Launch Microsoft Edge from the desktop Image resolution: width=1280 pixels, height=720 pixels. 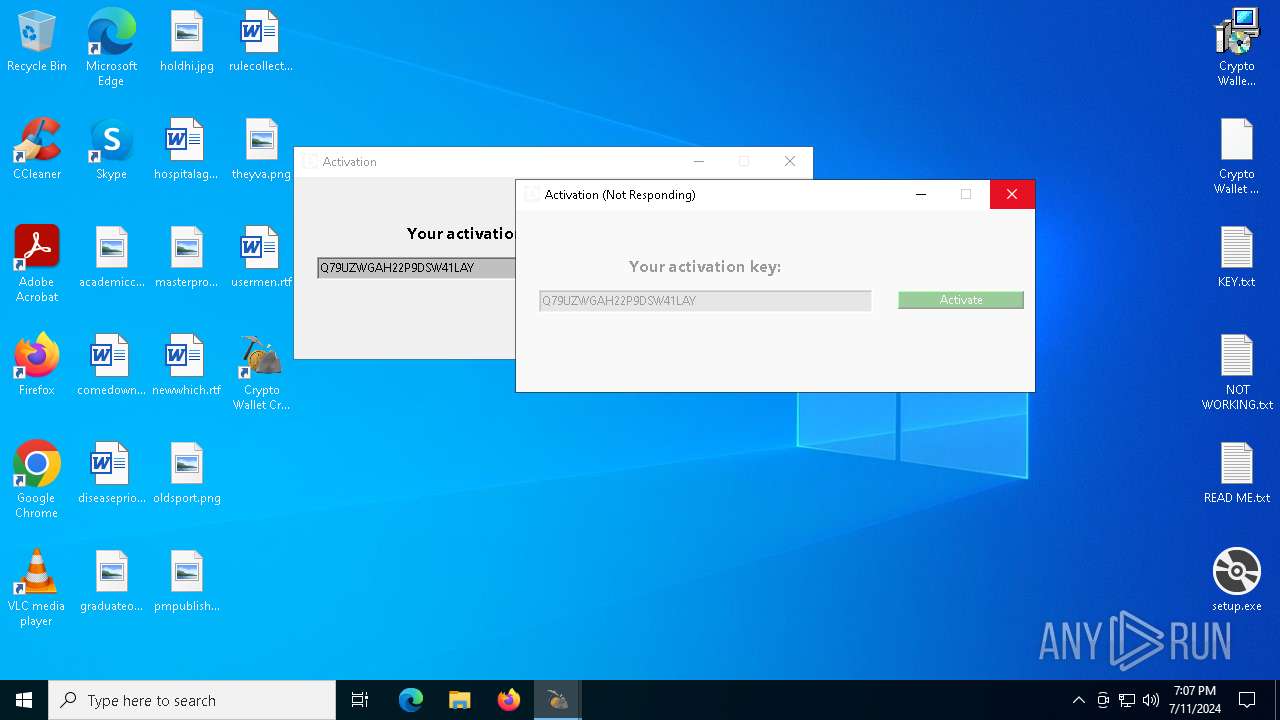point(111,48)
